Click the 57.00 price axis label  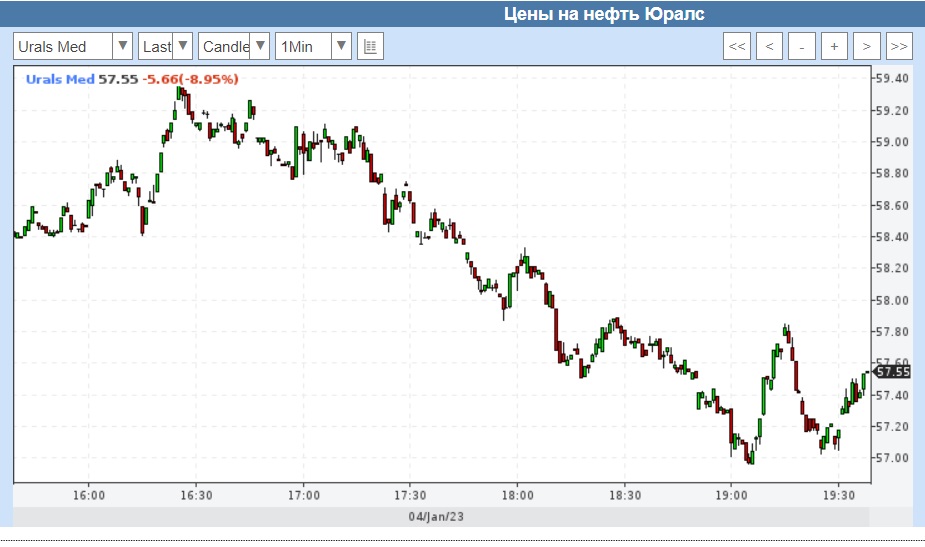(892, 457)
